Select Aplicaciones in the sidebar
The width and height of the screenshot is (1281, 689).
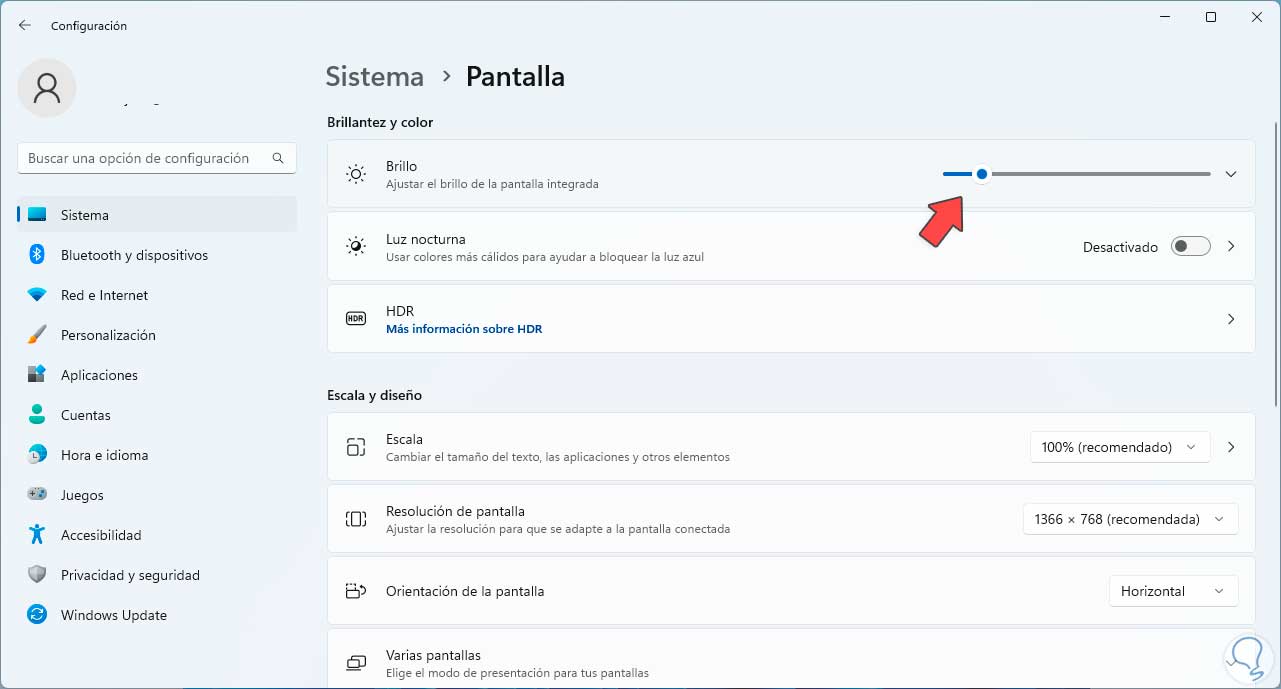pyautogui.click(x=99, y=375)
